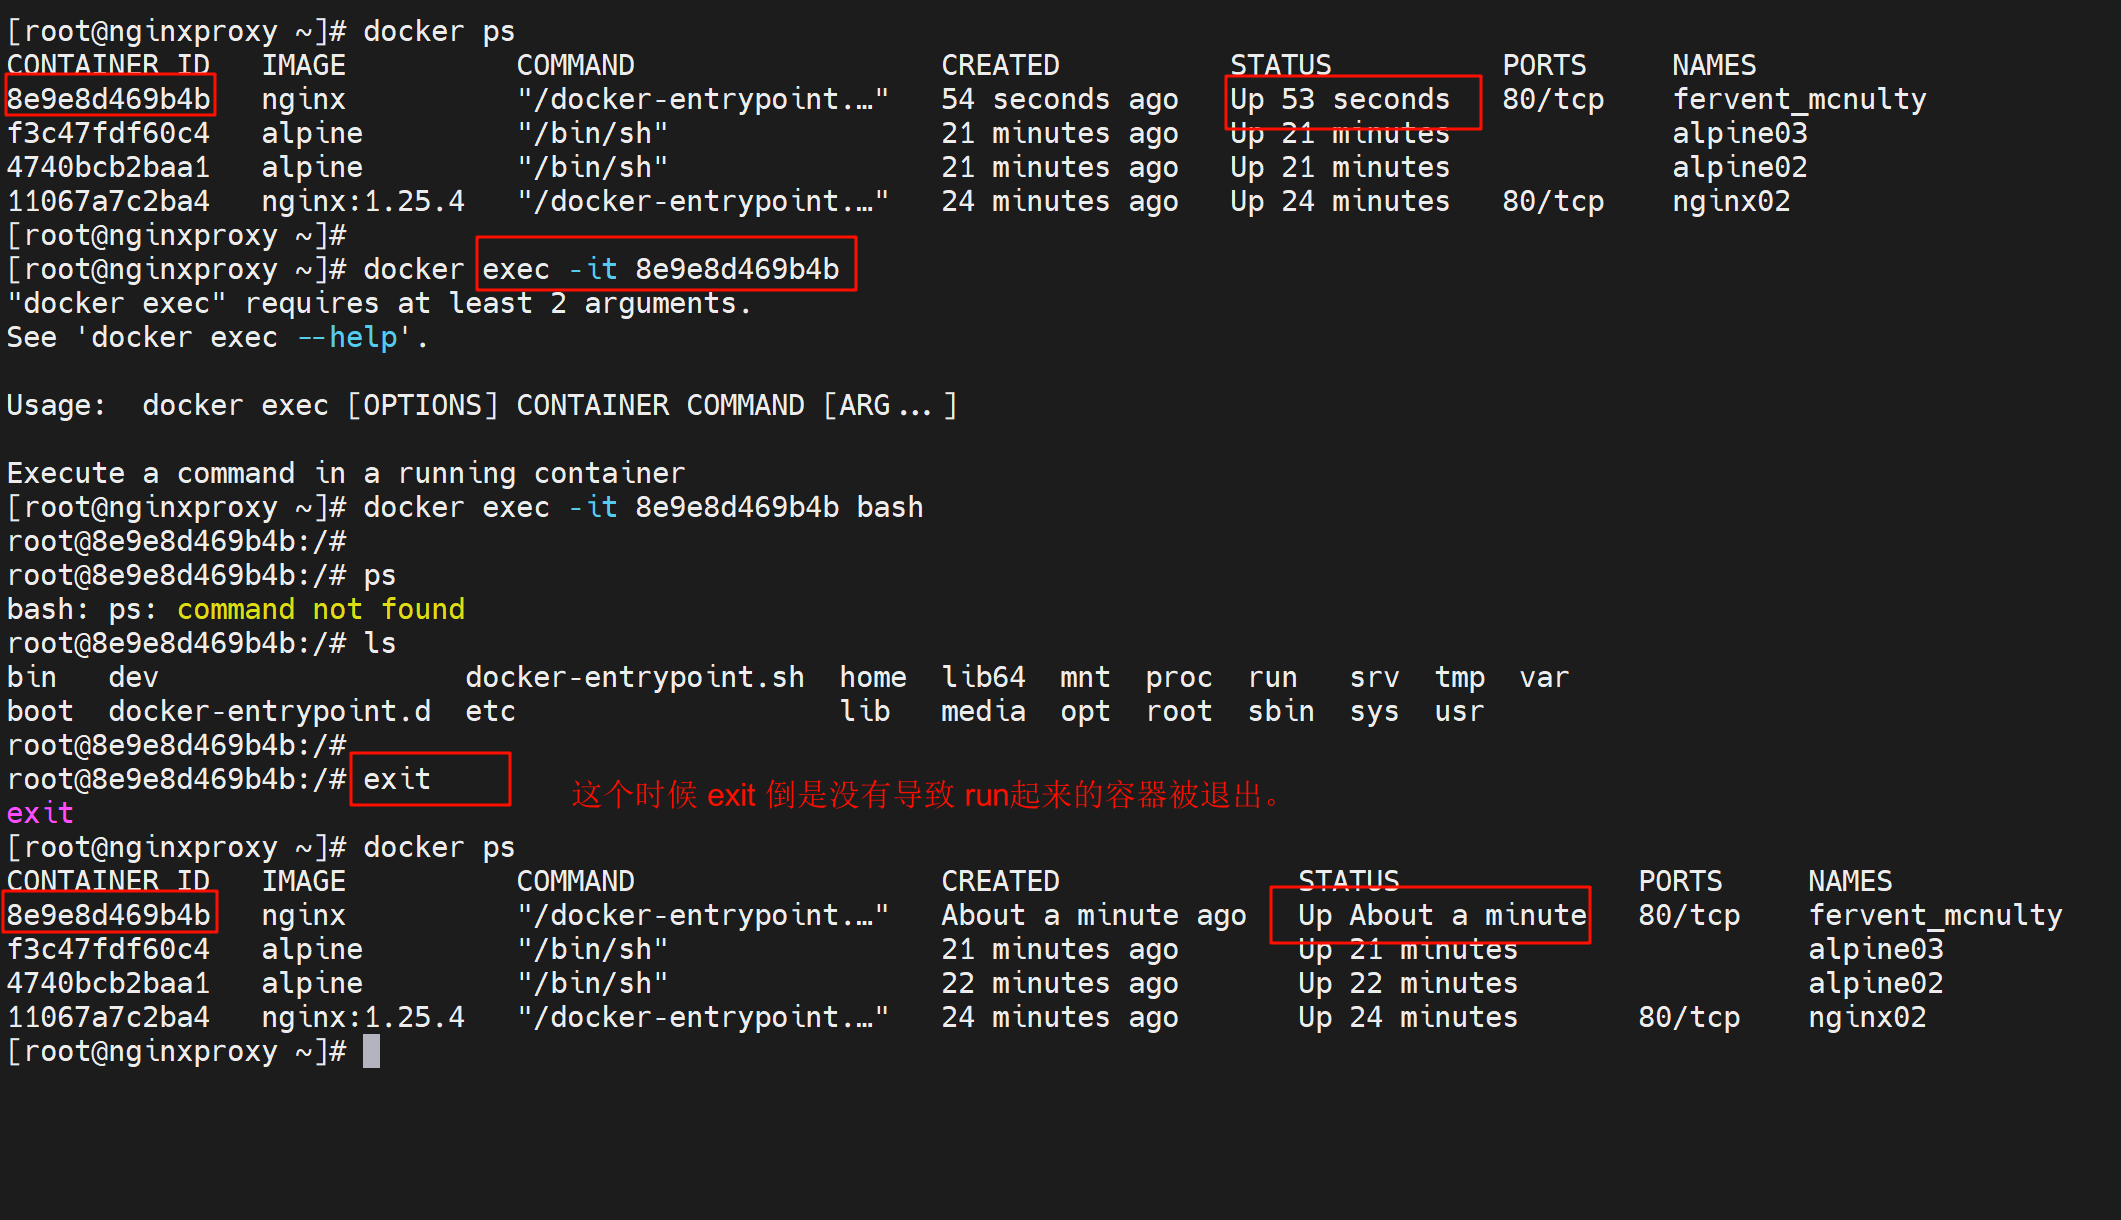Viewport: 2121px width, 1220px height.
Task: Click "Execute a command in a running container"
Action: pos(346,473)
